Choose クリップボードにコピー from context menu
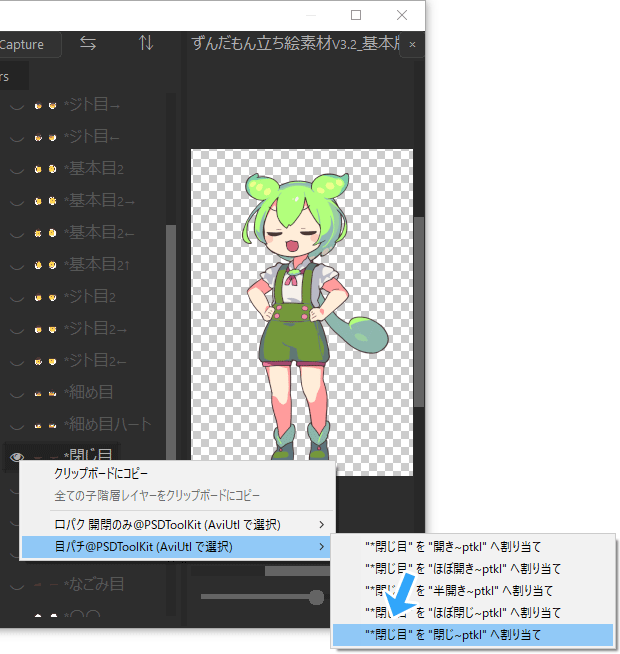 coord(177,474)
